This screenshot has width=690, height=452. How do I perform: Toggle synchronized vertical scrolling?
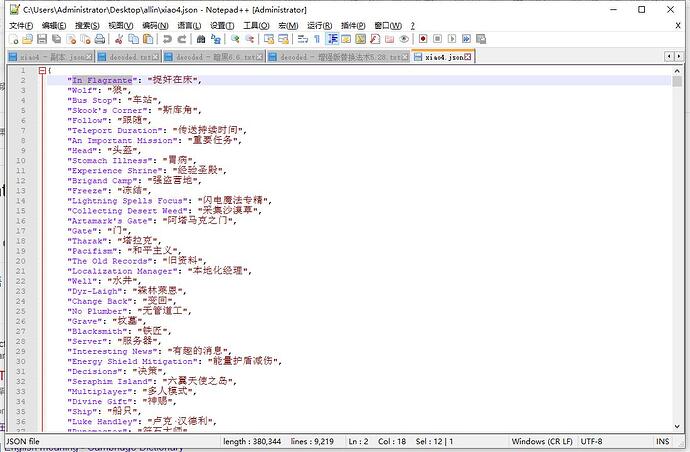coord(269,39)
